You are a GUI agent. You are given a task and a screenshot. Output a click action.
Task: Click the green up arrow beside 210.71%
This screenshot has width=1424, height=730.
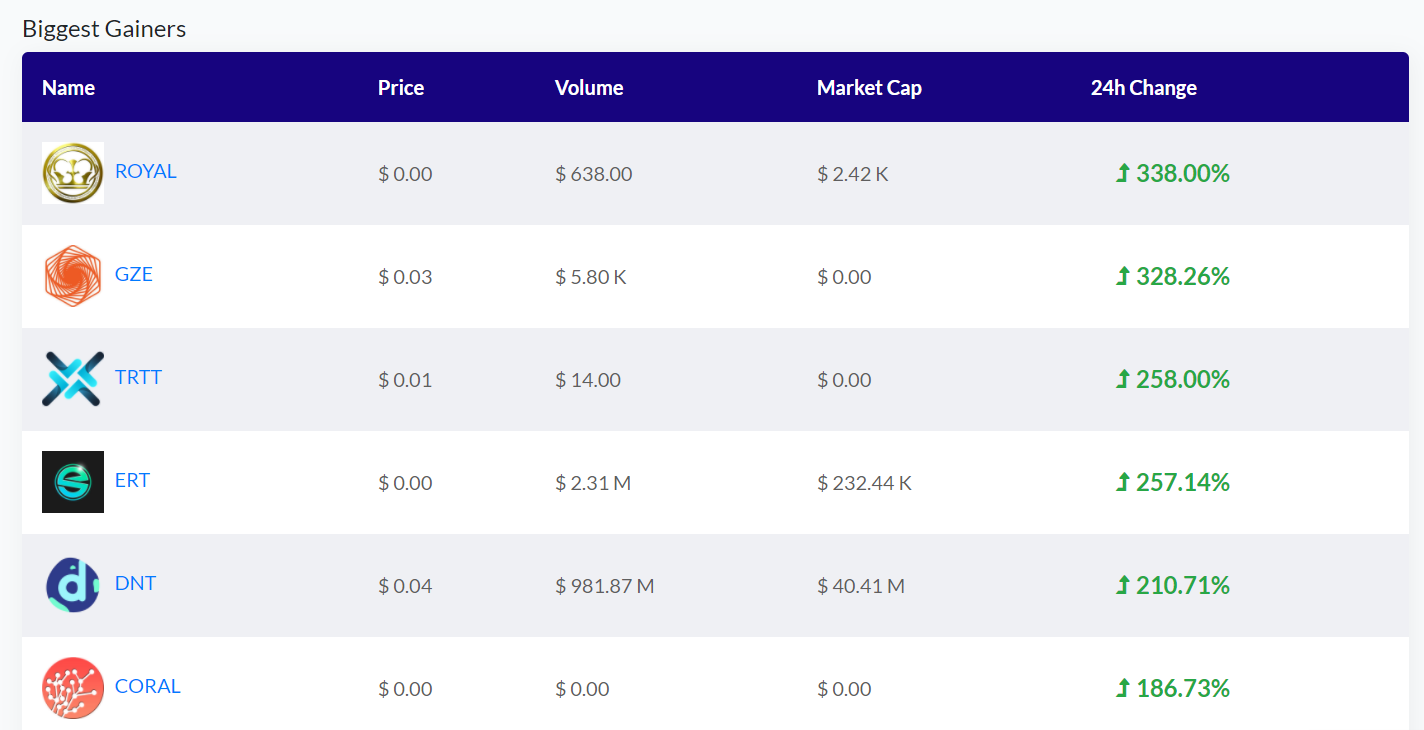click(1123, 585)
